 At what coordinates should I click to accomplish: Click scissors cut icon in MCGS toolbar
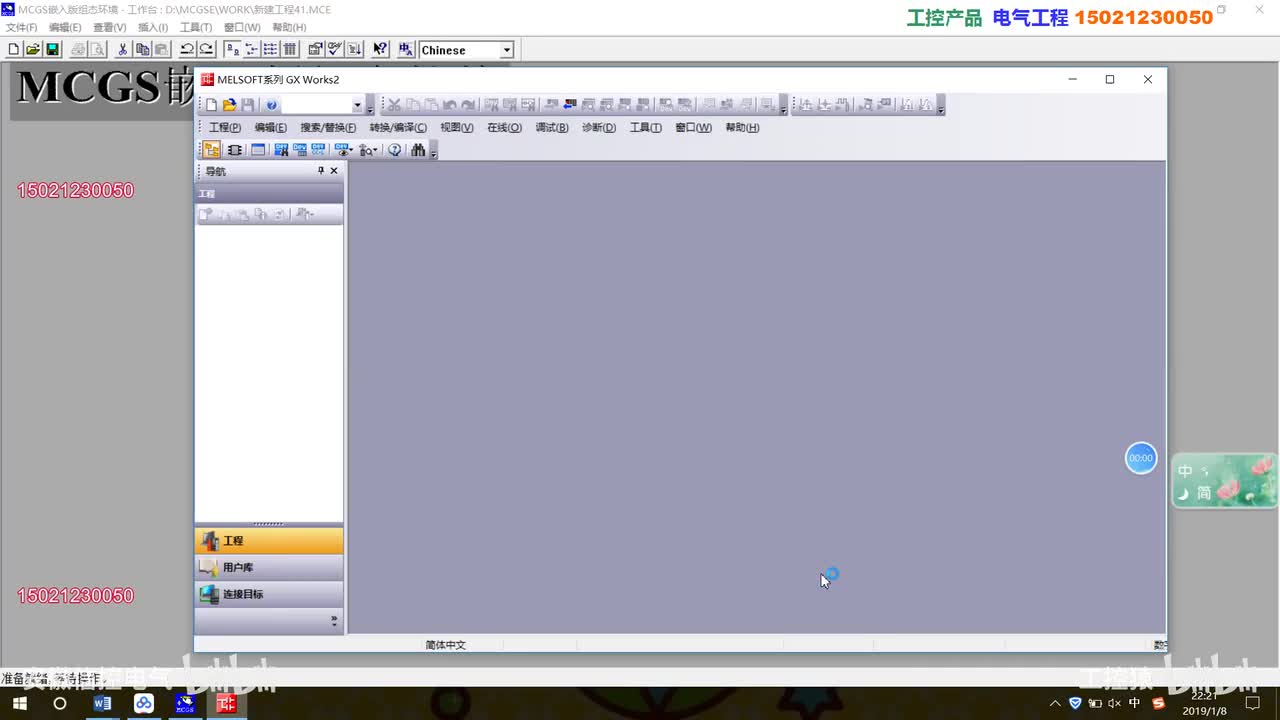[x=123, y=50]
